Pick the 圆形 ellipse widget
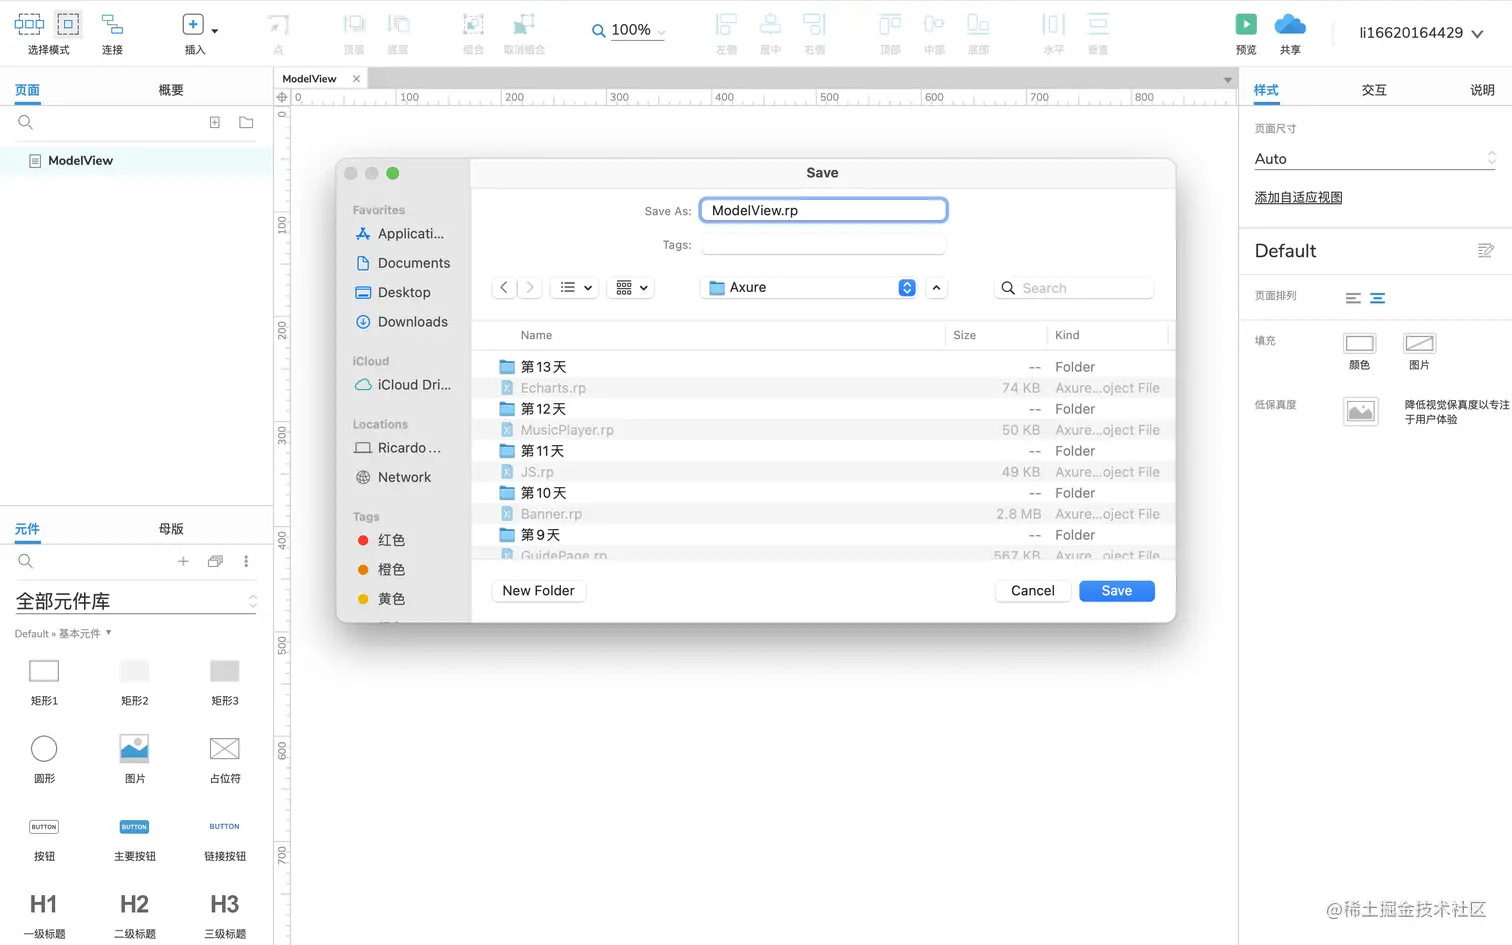 44,748
